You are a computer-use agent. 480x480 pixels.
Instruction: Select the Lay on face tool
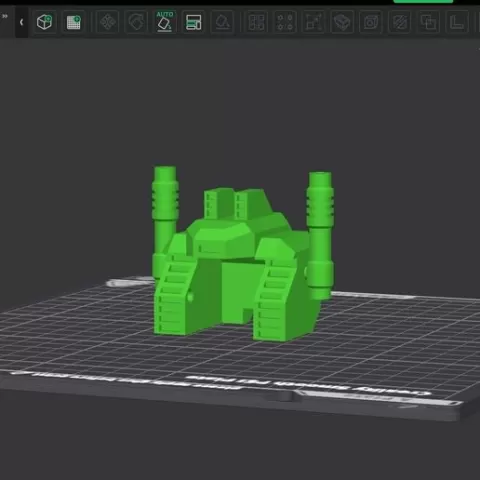[x=222, y=22]
